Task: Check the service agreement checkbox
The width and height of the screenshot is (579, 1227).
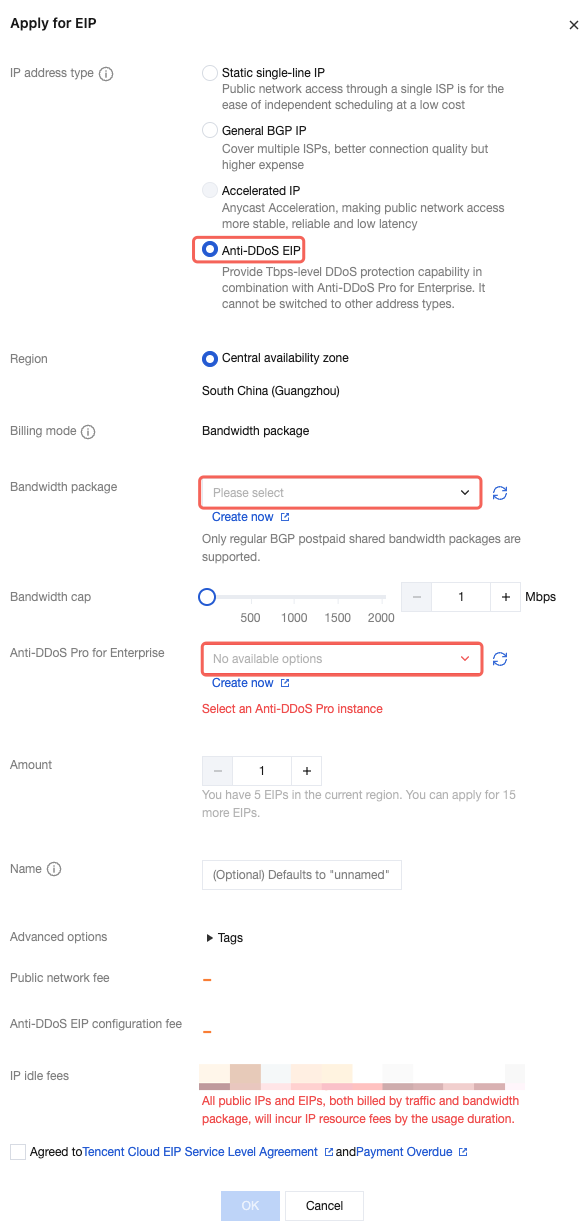Action: 18,1152
